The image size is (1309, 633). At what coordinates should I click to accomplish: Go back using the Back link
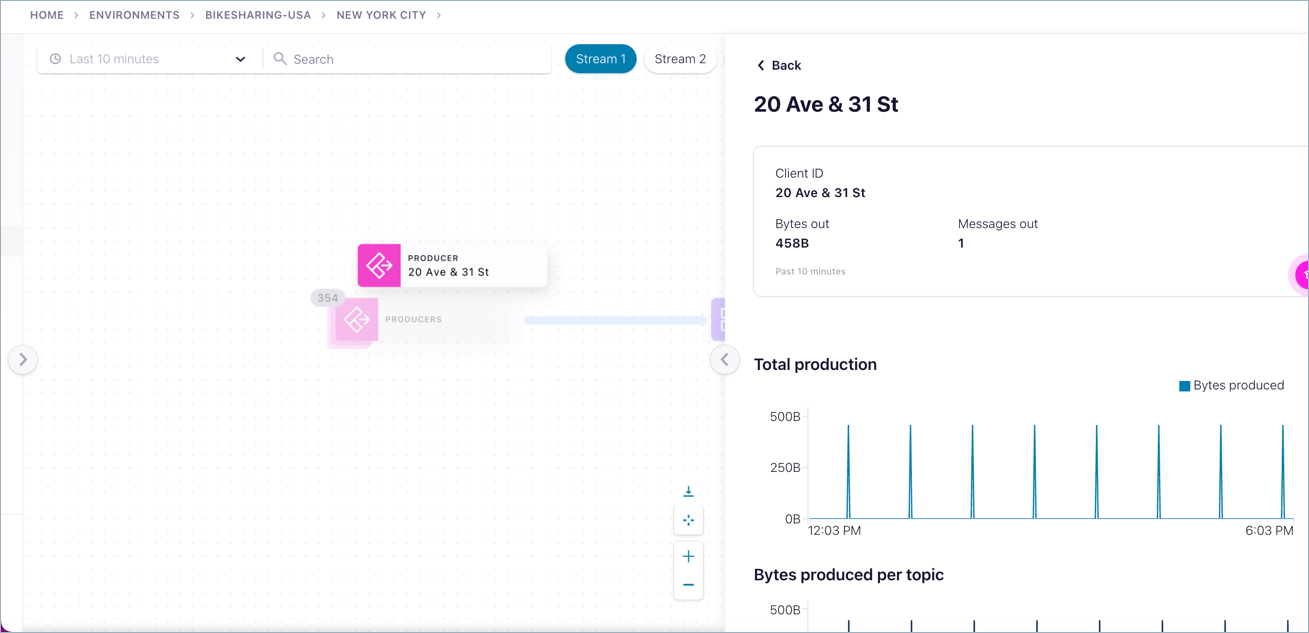tap(778, 65)
